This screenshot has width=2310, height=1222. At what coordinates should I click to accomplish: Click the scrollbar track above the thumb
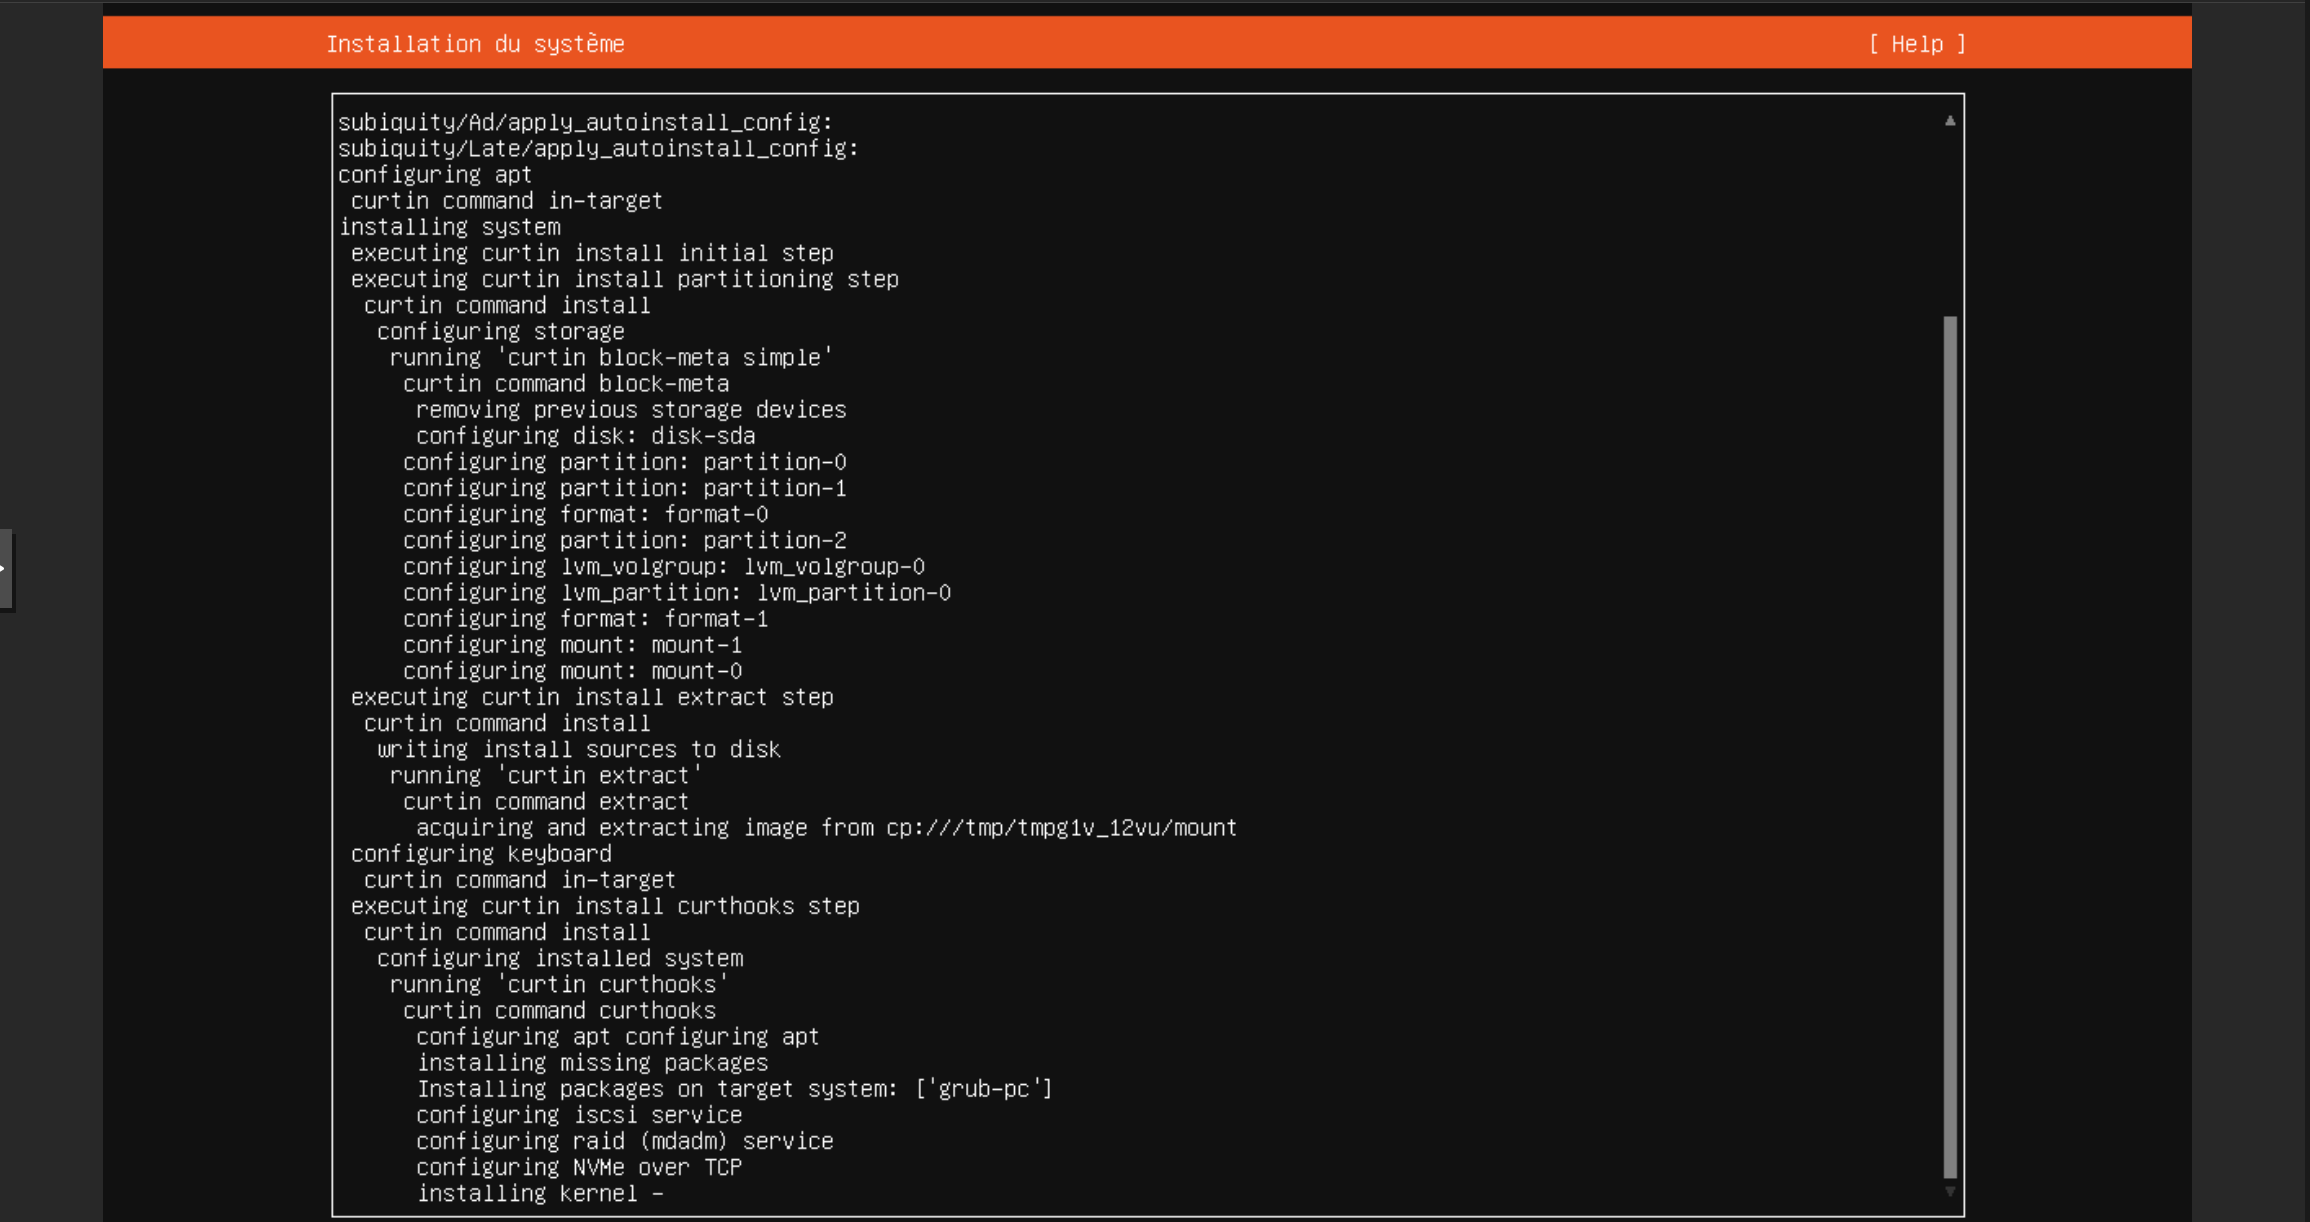(1949, 220)
